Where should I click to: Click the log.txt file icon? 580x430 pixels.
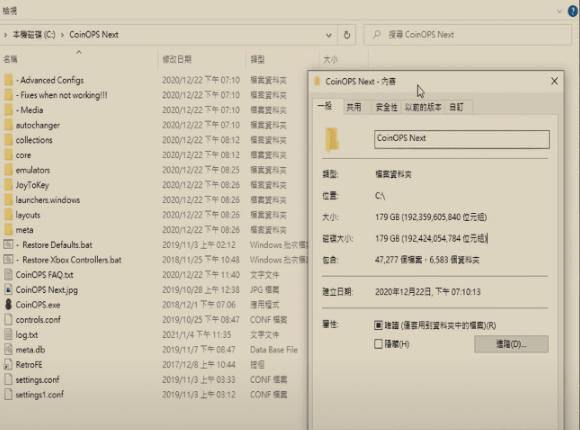(8, 335)
